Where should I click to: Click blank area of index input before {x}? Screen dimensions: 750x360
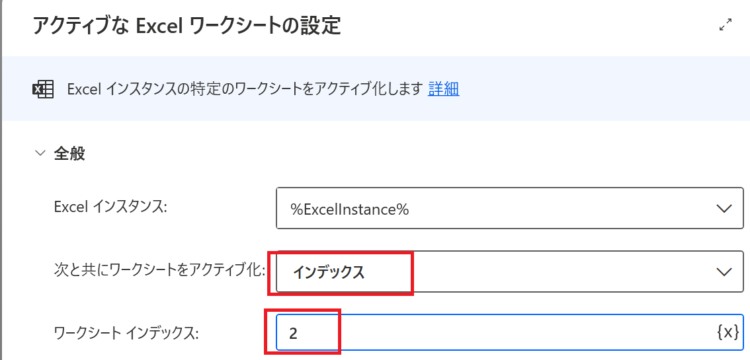[526, 332]
